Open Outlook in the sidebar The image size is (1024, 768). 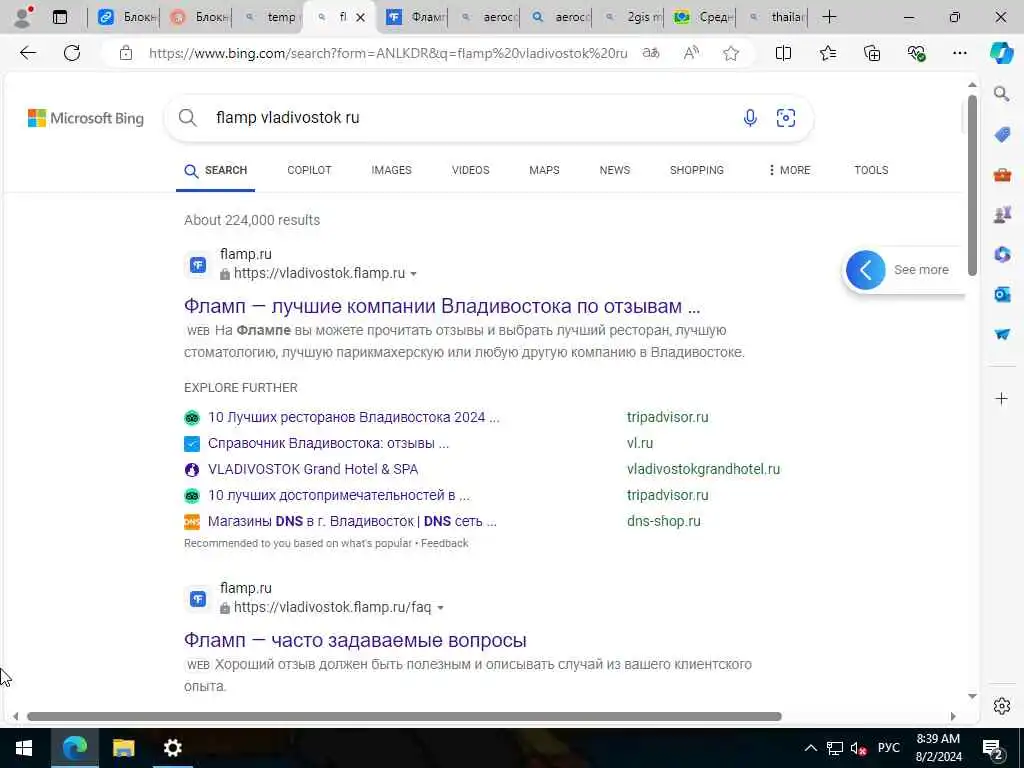(1002, 295)
